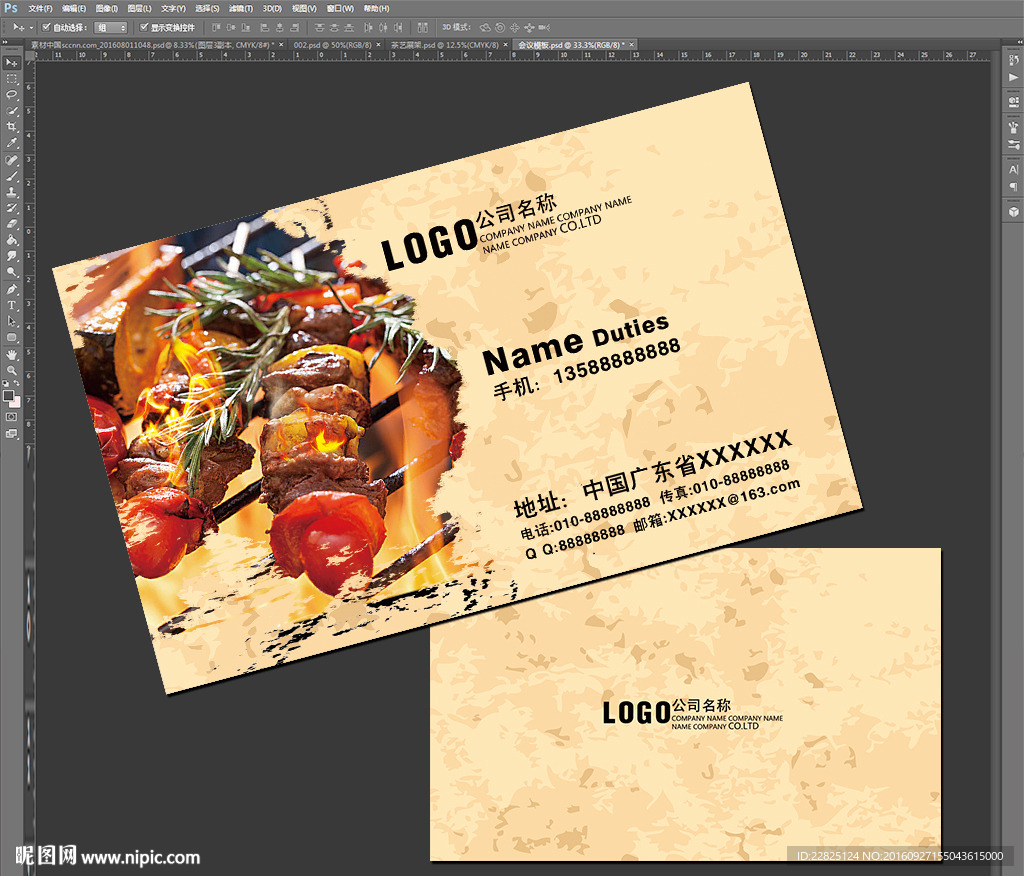Select the Eraser tool
The image size is (1024, 876).
(11, 224)
